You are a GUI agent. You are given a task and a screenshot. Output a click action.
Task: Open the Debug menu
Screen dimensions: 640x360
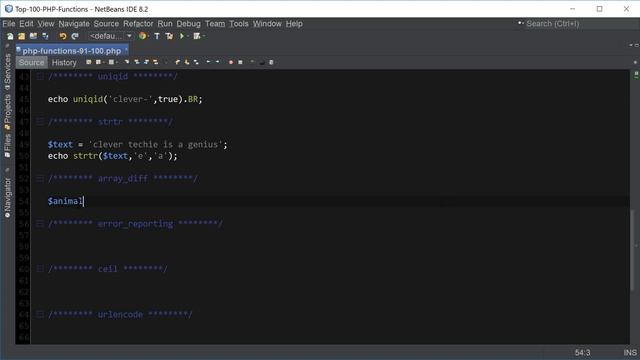[189, 24]
